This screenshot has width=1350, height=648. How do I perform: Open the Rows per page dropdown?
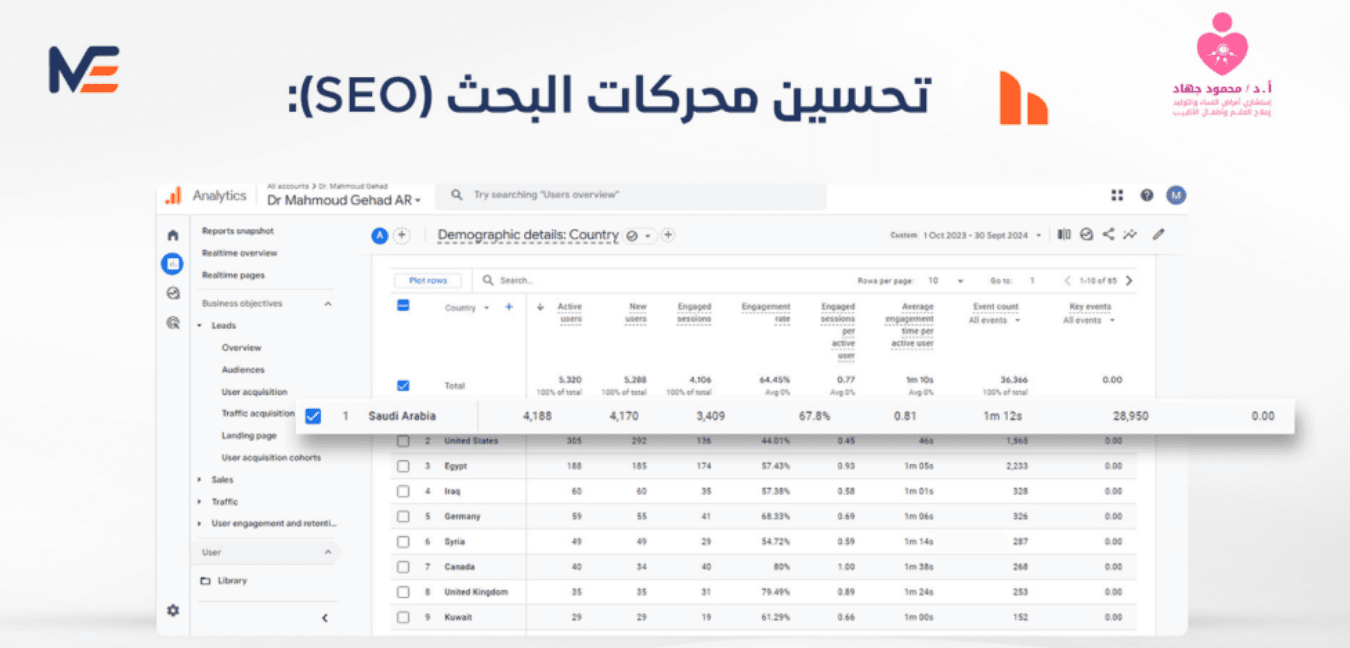click(944, 281)
